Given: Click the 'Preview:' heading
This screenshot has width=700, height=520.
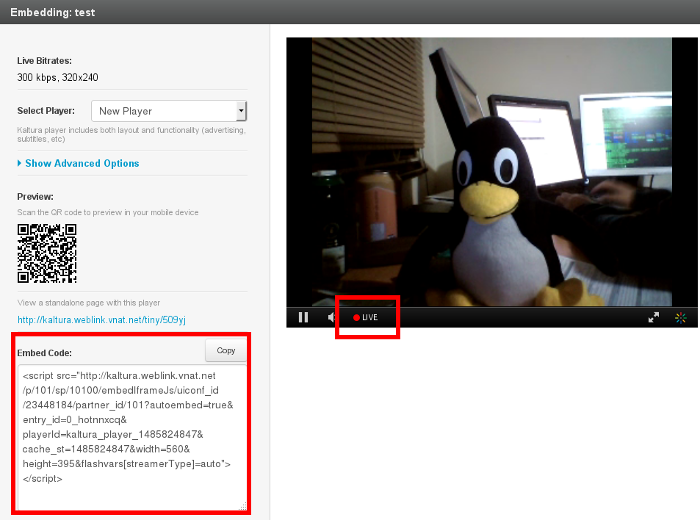Looking at the screenshot, I should point(35,197).
